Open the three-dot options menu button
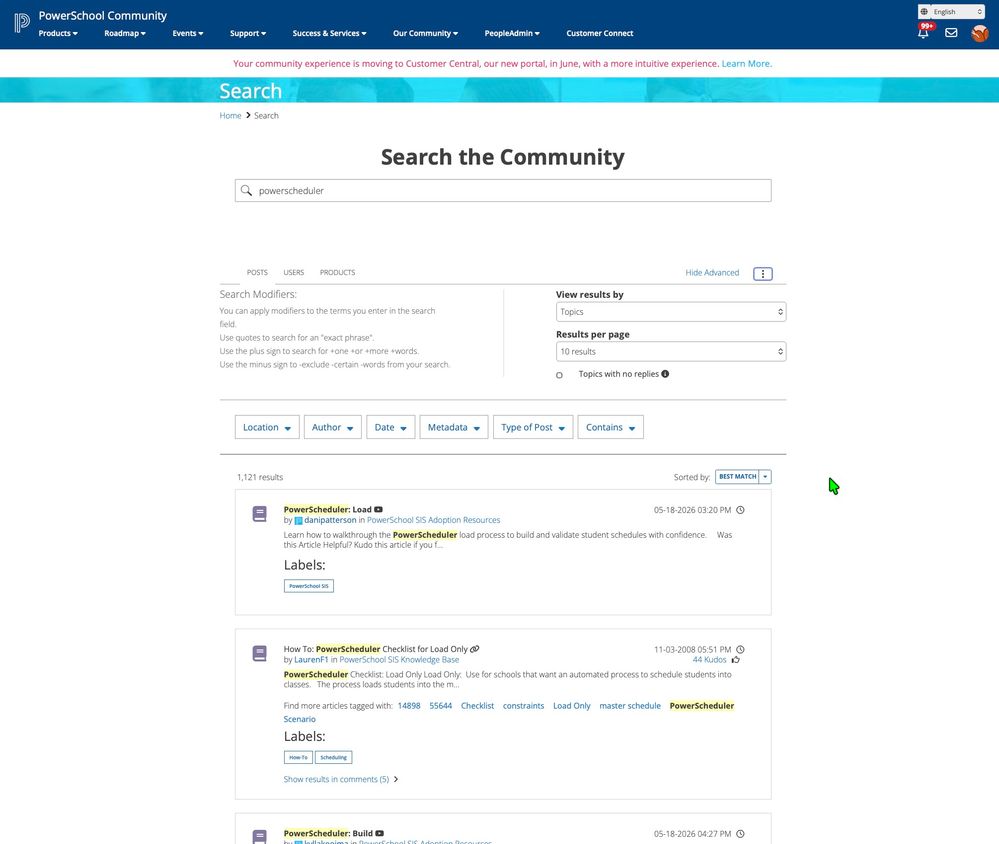Viewport: 999px width, 844px height. point(763,274)
